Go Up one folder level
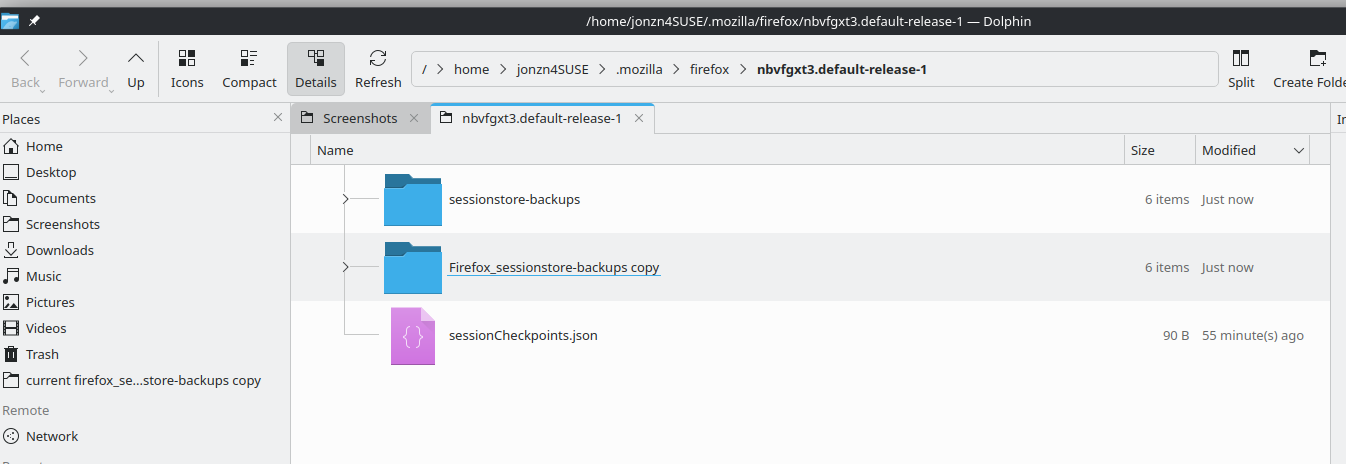 pos(136,69)
